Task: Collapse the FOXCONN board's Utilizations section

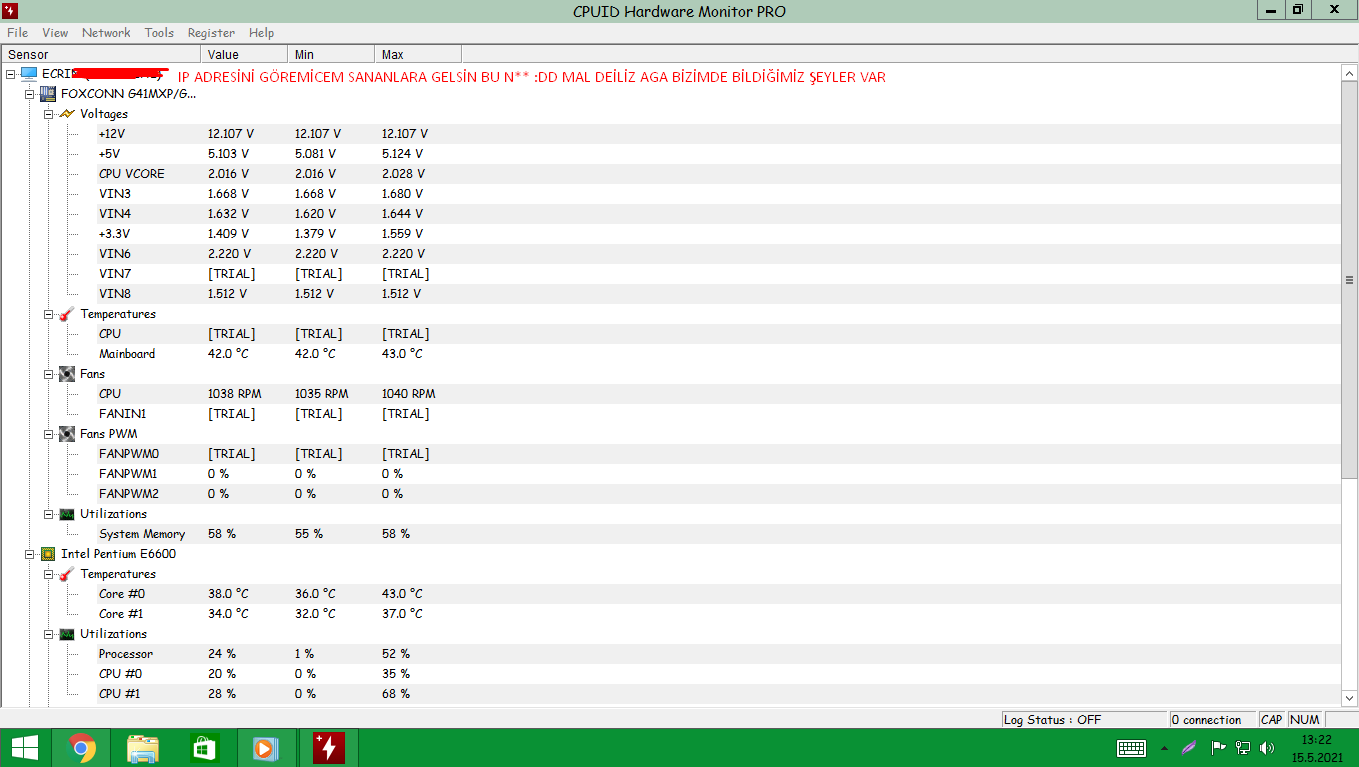Action: (x=49, y=514)
